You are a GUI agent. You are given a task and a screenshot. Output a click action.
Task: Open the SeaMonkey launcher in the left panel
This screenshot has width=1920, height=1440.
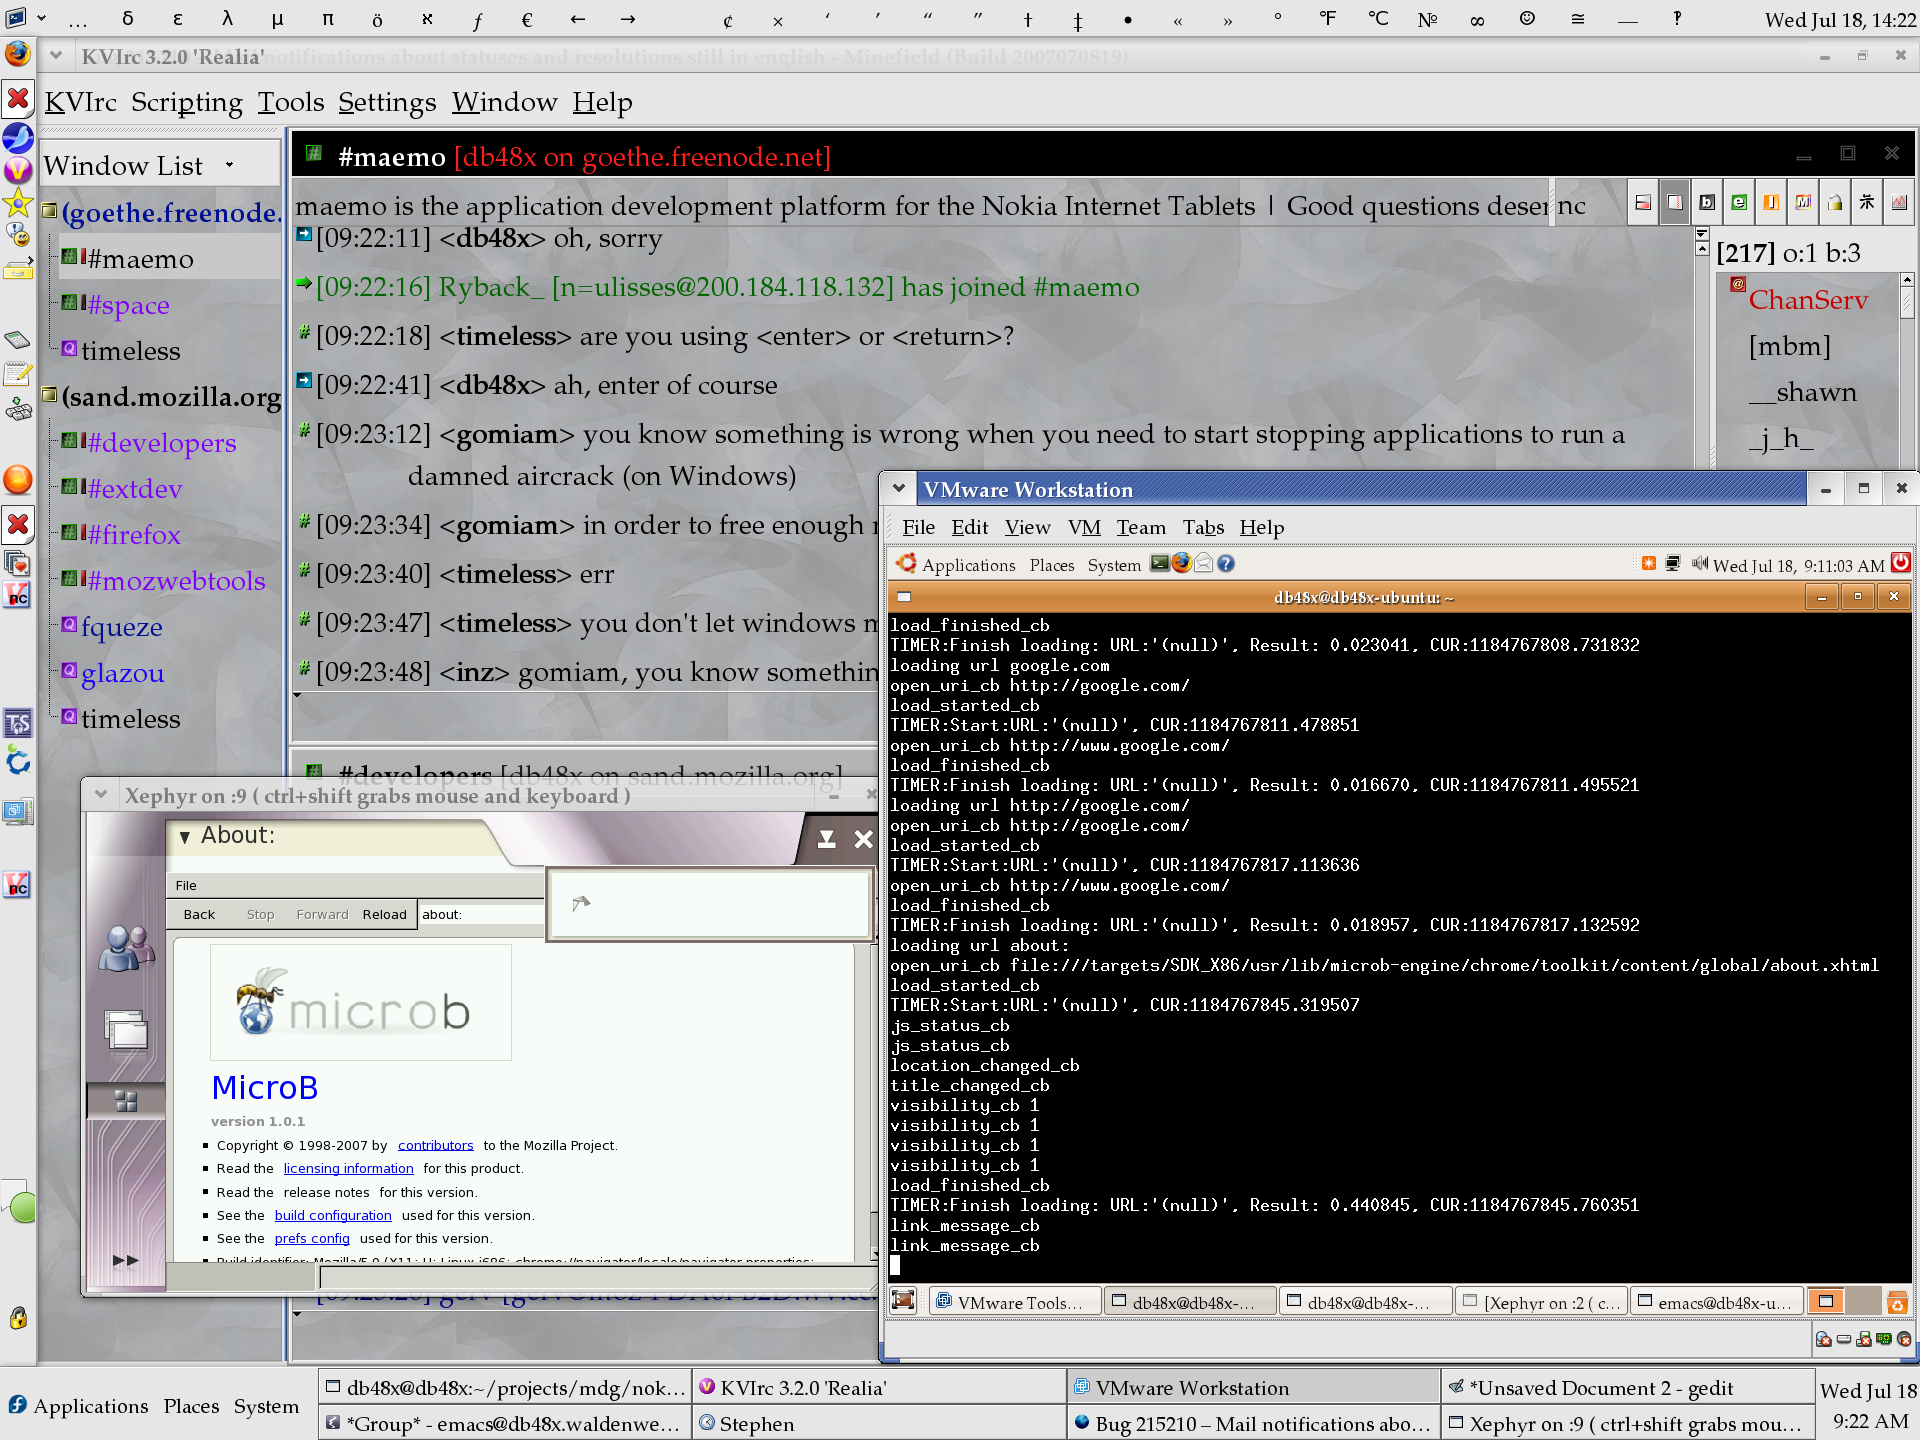[x=17, y=137]
